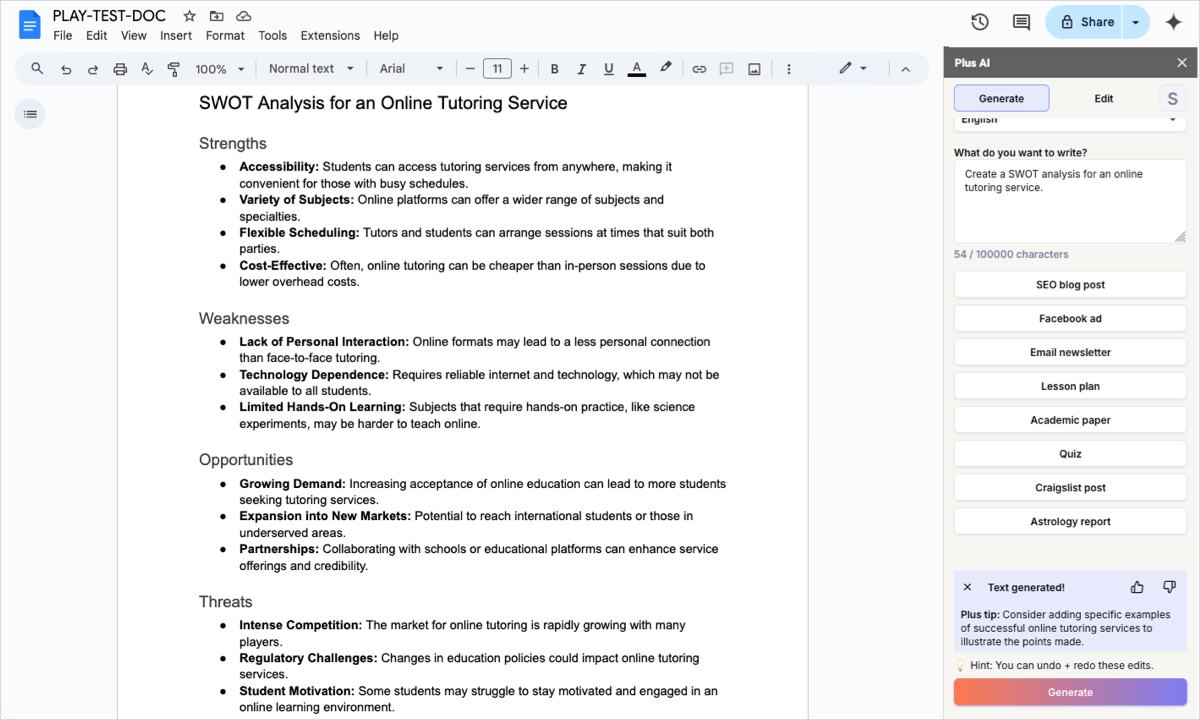This screenshot has width=1200, height=720.
Task: Switch to the Edit tab in Plus AI
Action: (1104, 98)
